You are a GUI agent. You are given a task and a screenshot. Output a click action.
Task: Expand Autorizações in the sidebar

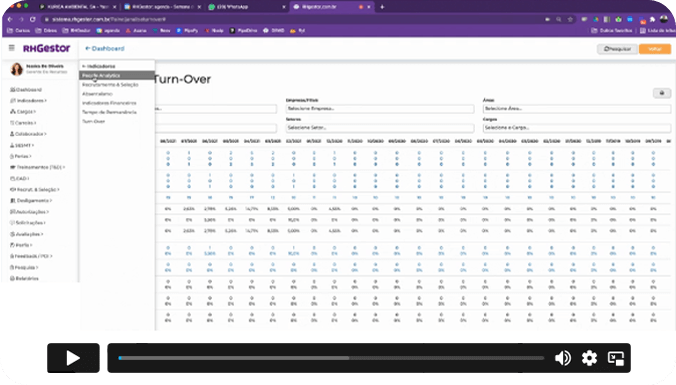(x=29, y=212)
